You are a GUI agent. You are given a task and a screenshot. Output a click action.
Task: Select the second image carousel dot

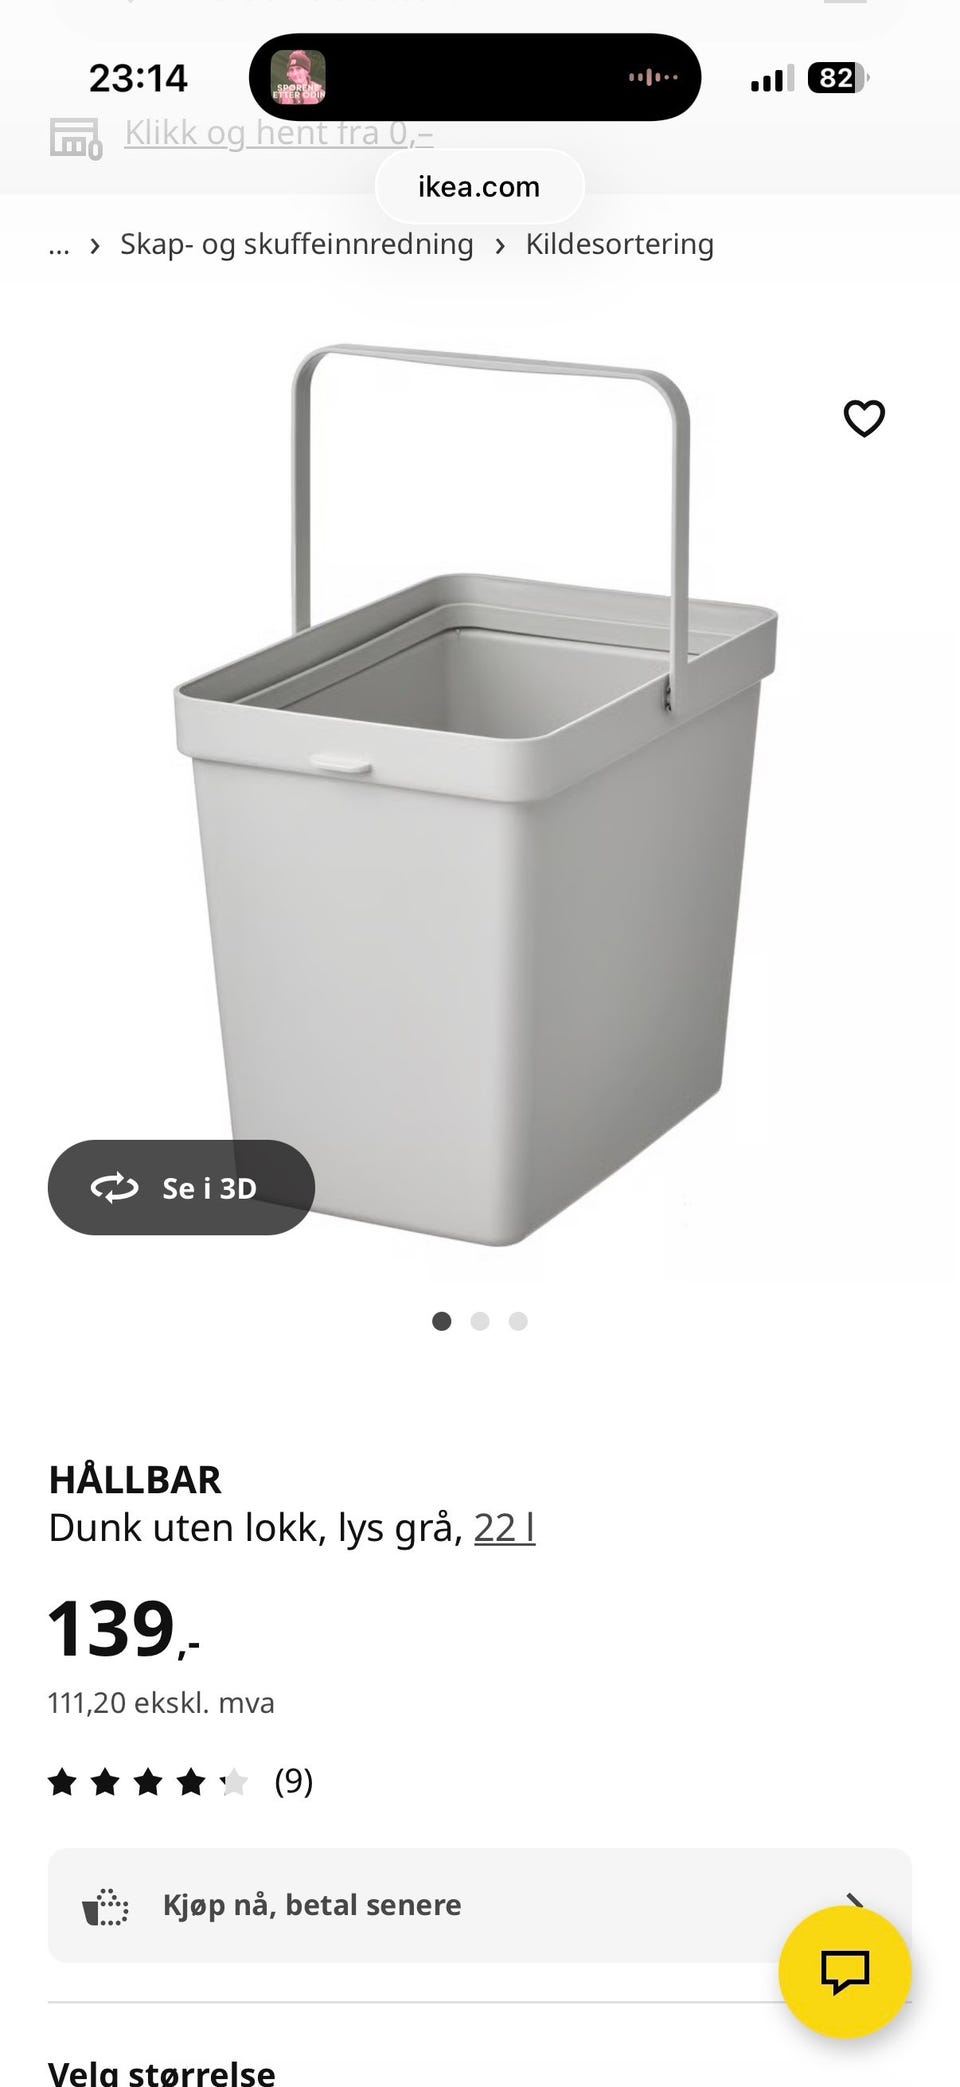pyautogui.click(x=480, y=1321)
